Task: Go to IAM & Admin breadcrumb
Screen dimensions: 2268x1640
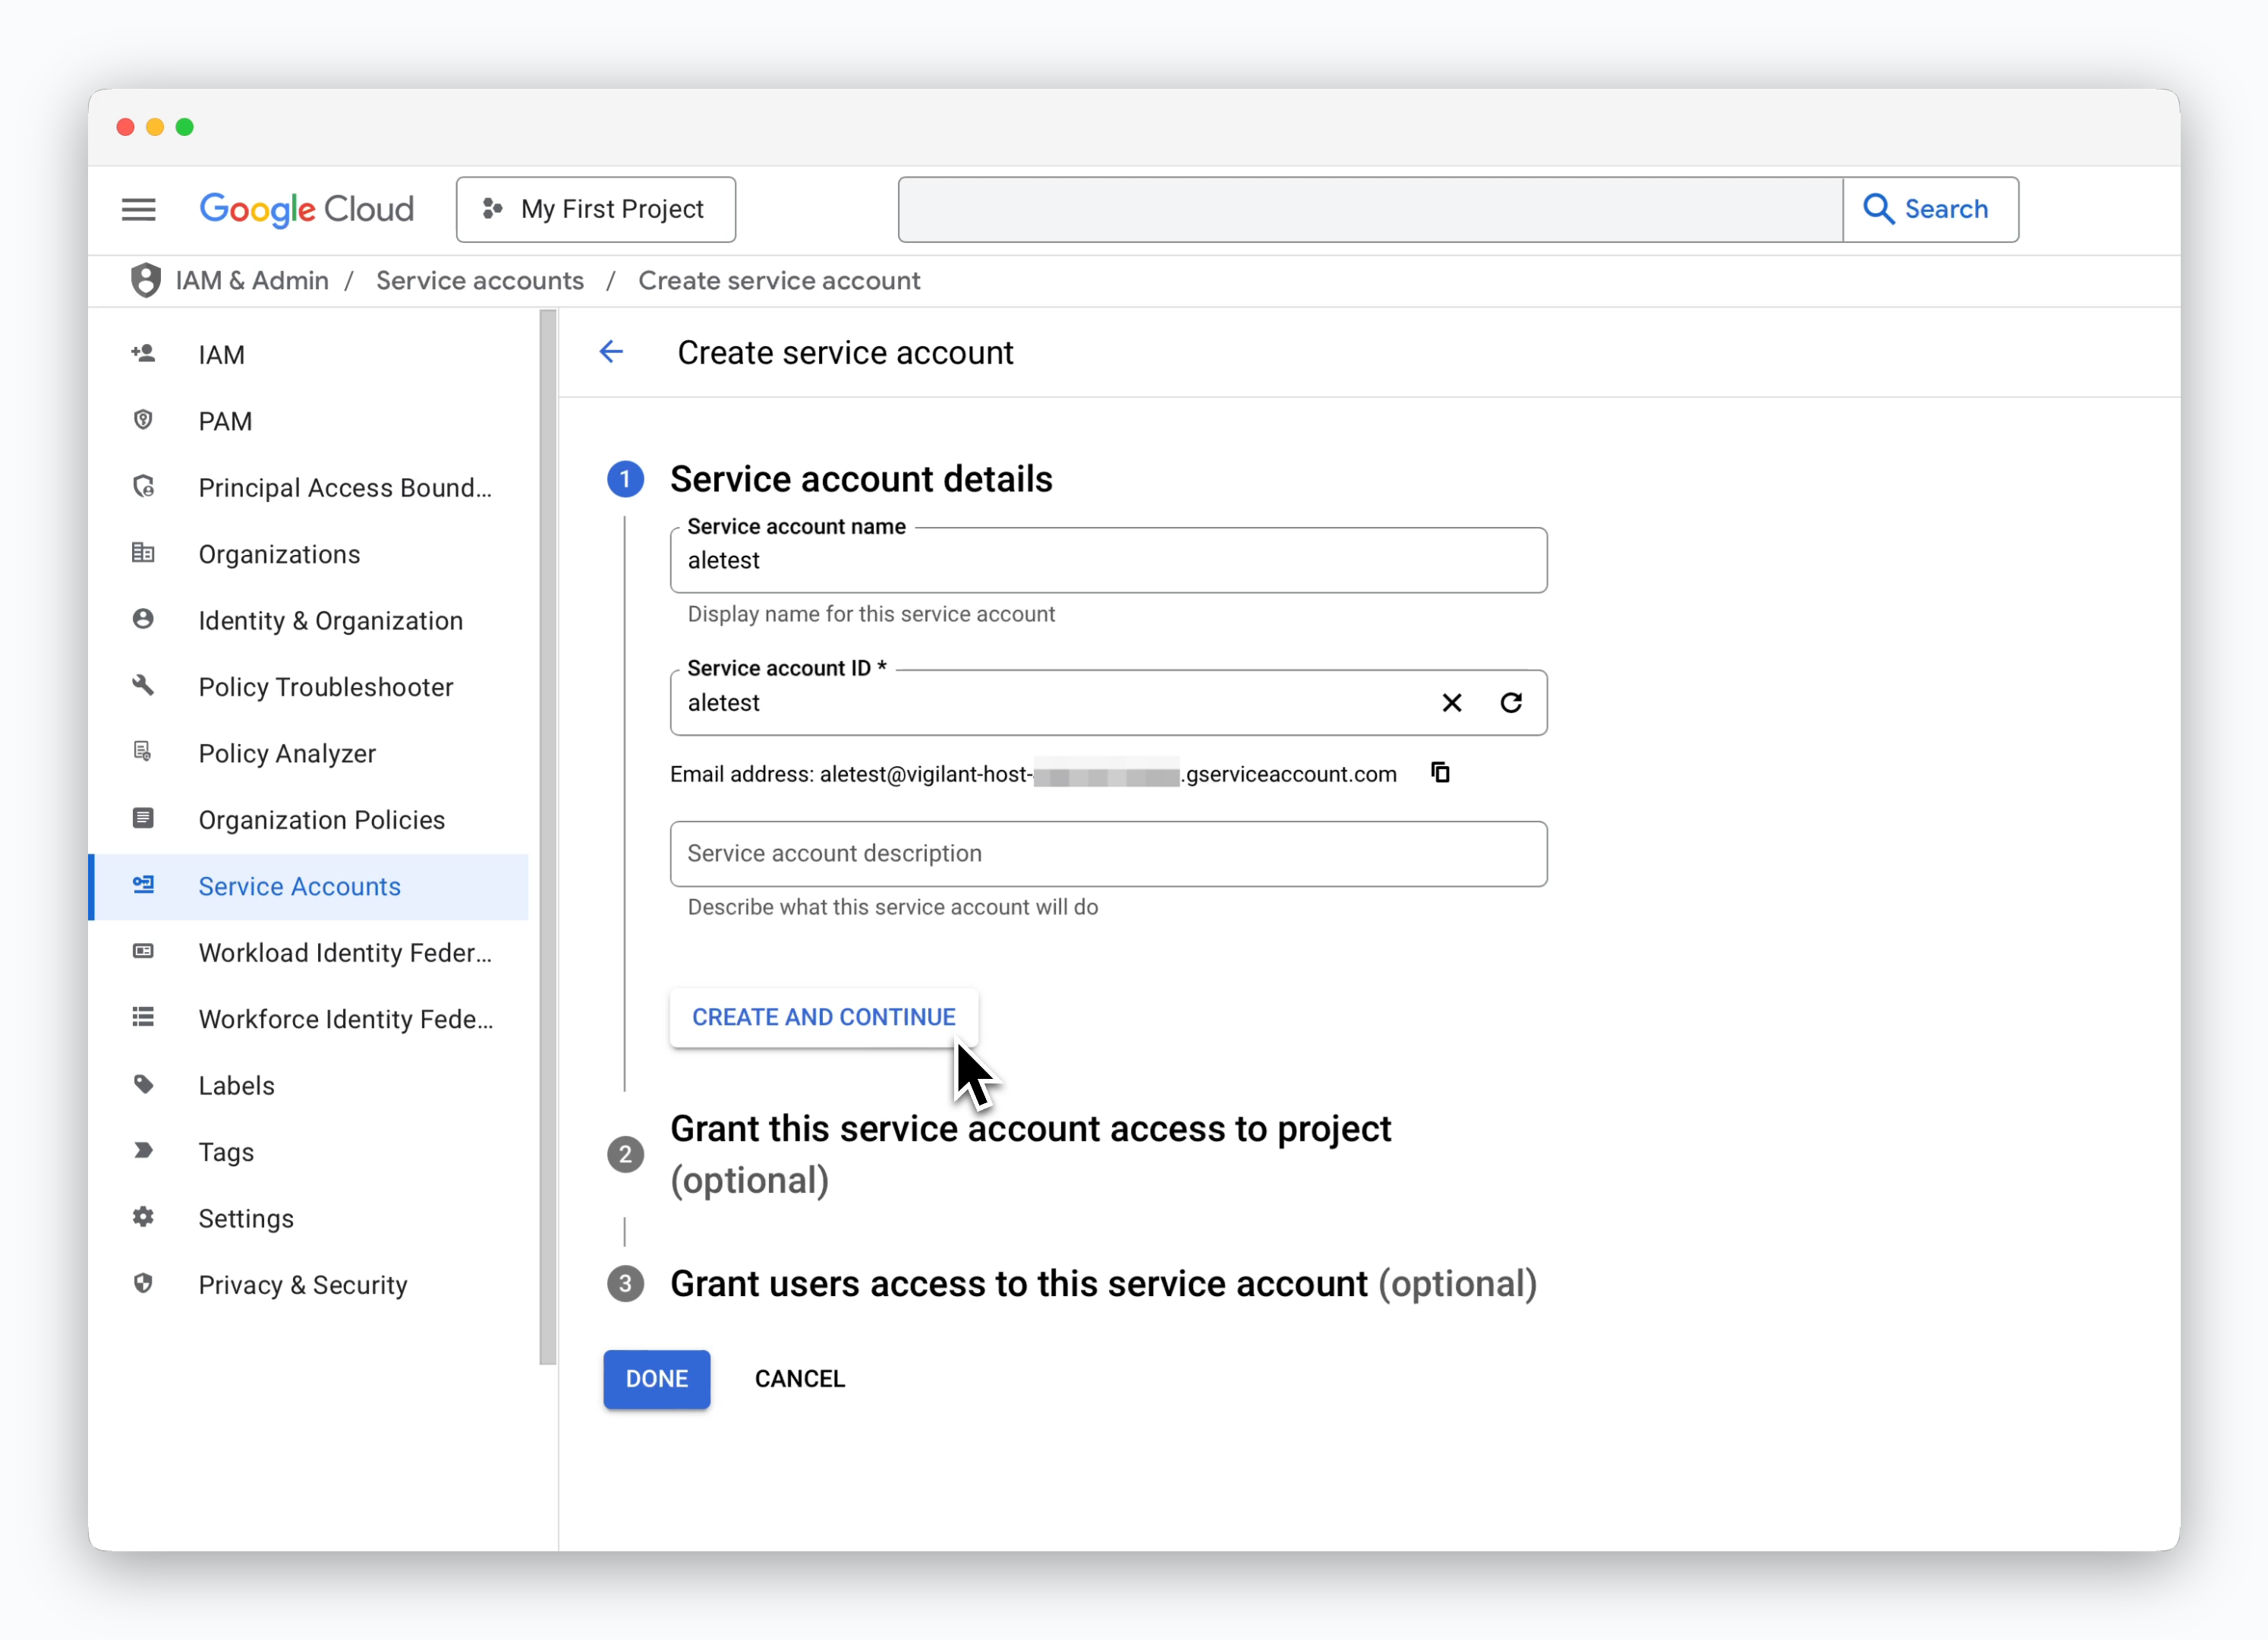Action: [252, 281]
